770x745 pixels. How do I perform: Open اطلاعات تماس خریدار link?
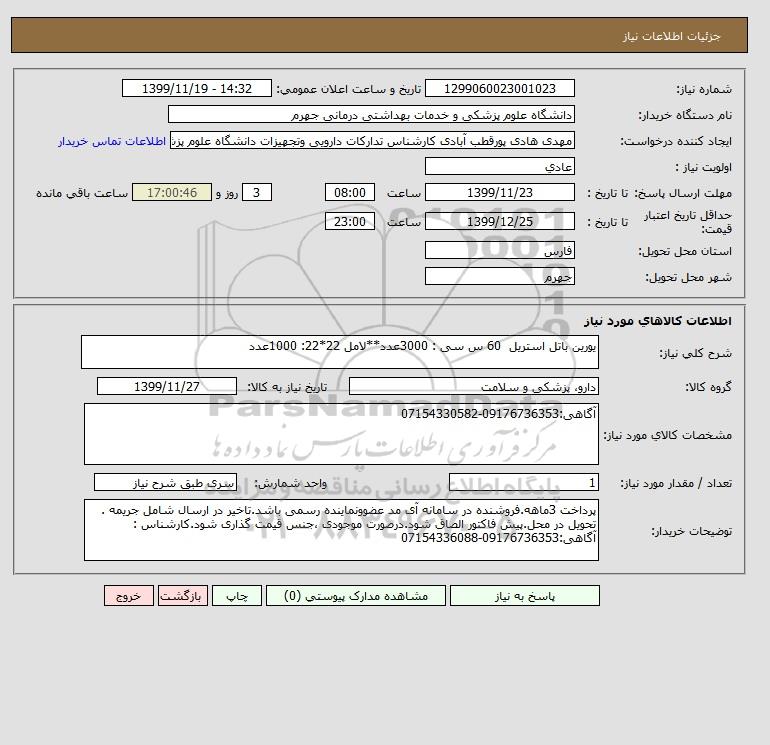(112, 141)
